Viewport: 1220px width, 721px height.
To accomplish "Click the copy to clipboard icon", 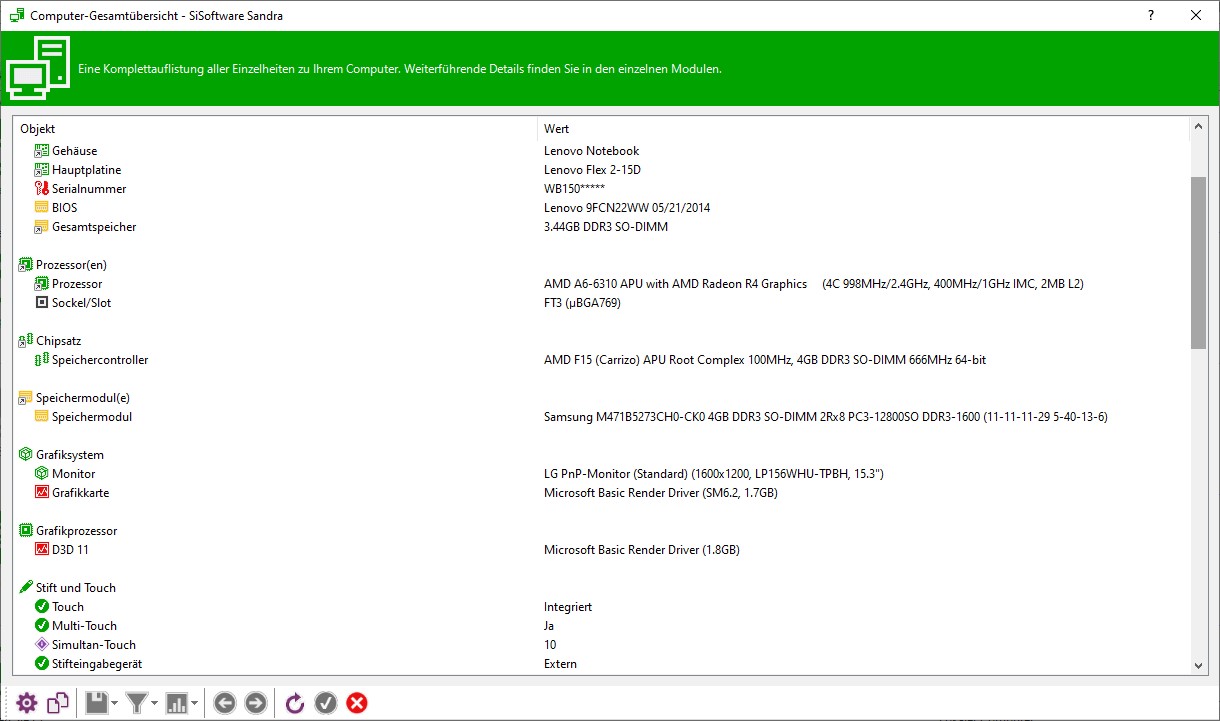I will click(x=58, y=703).
